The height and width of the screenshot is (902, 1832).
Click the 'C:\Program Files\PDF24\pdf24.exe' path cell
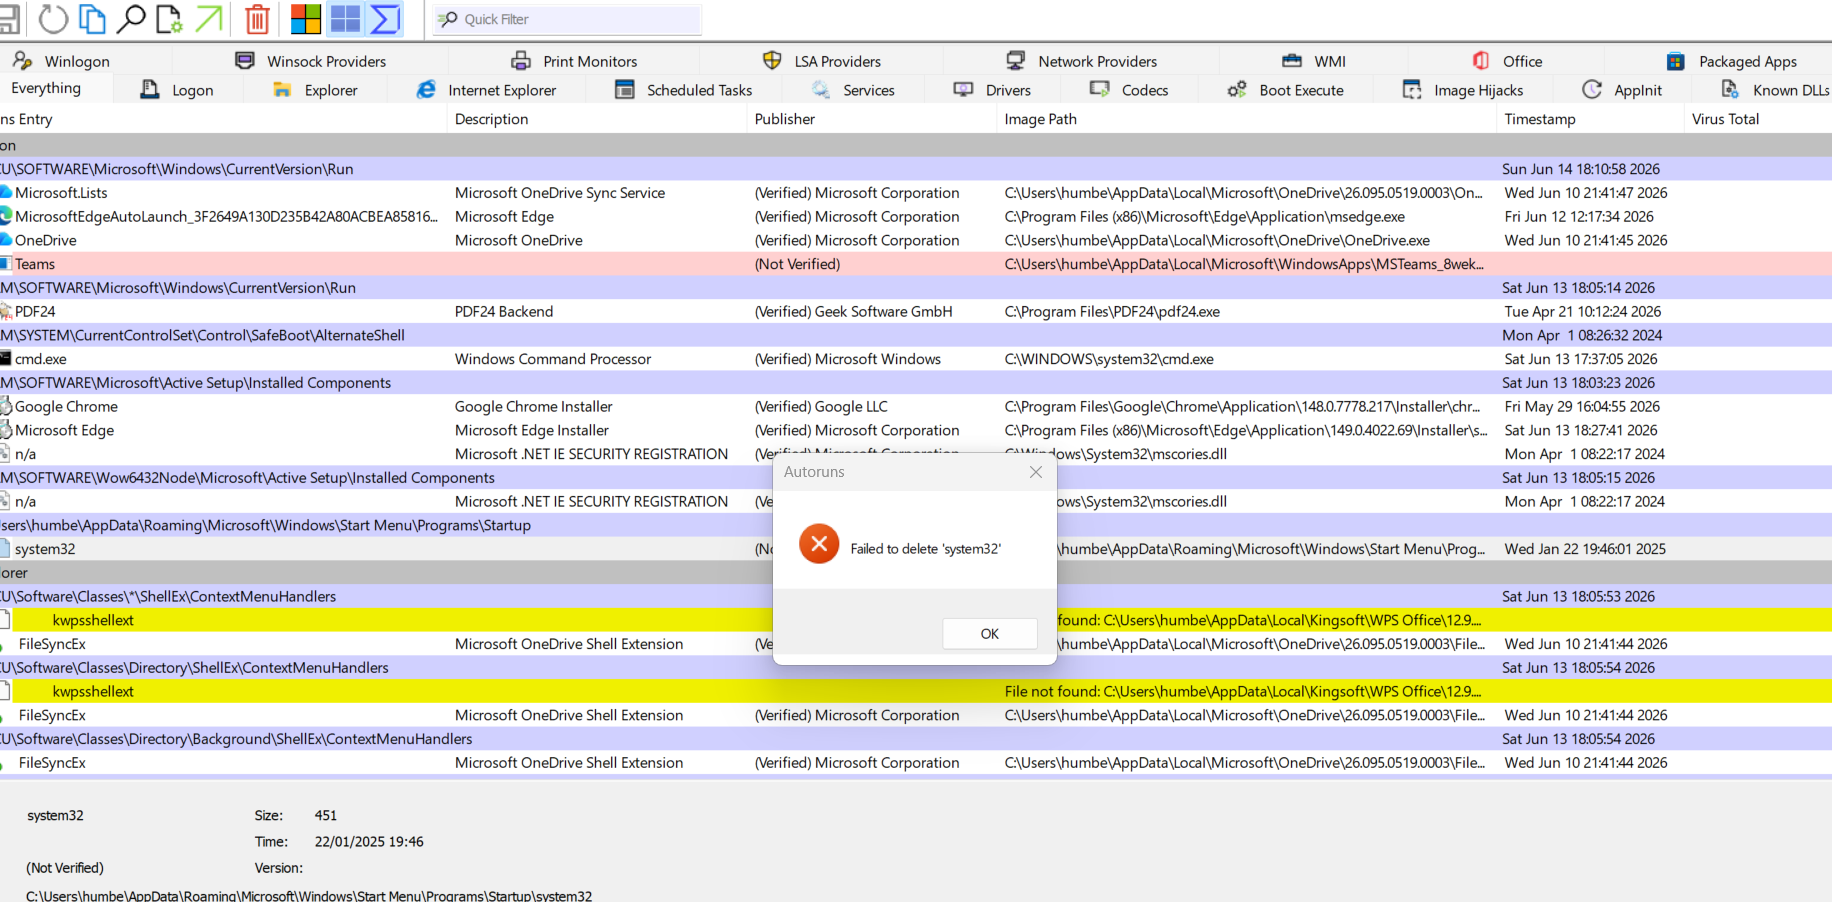pyautogui.click(x=1112, y=312)
